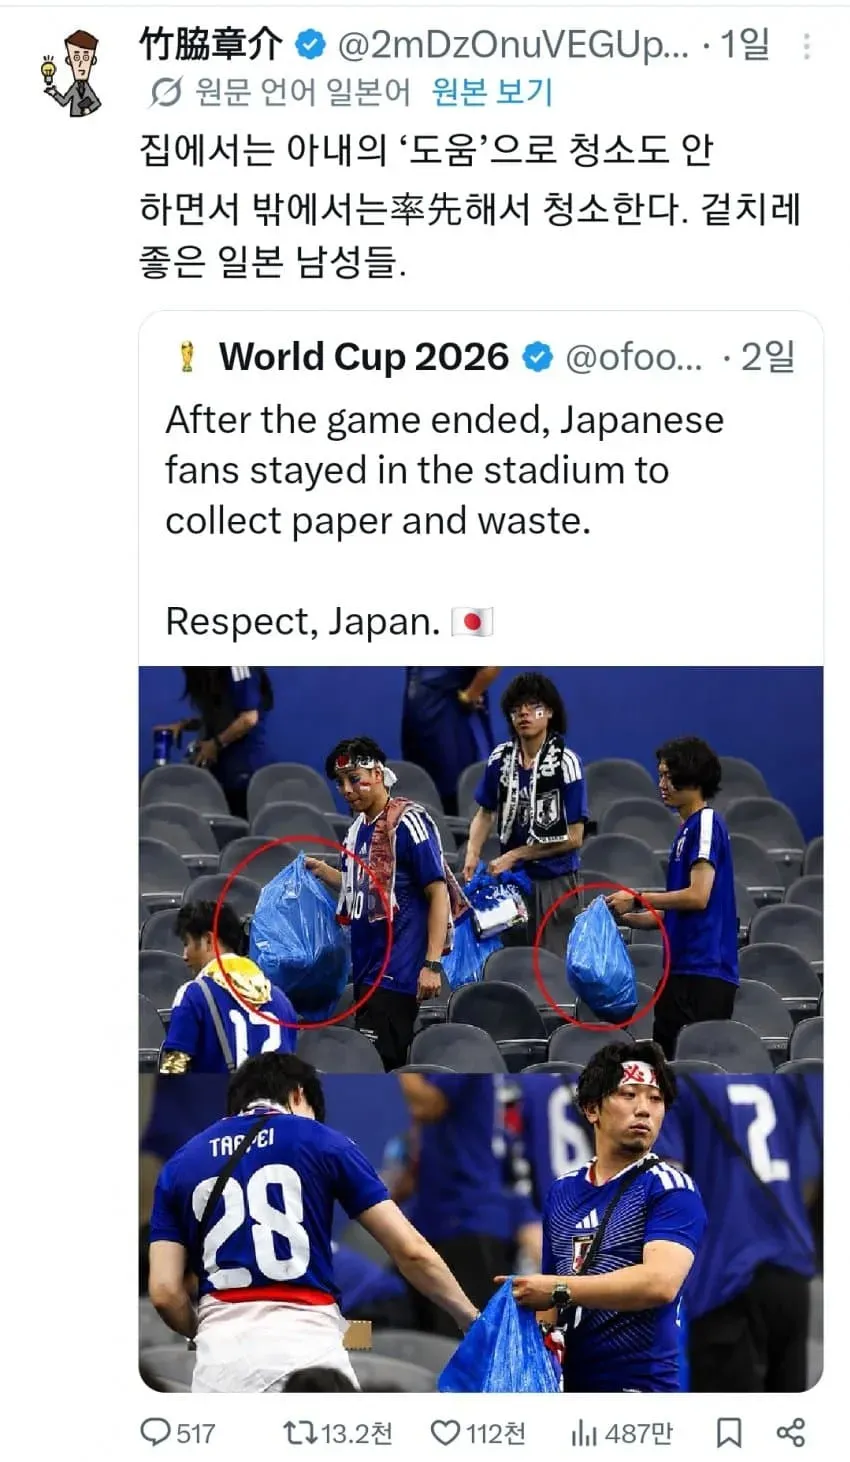Screen dimensions: 850x1462
Task: Share the post with the share icon
Action: (790, 1432)
